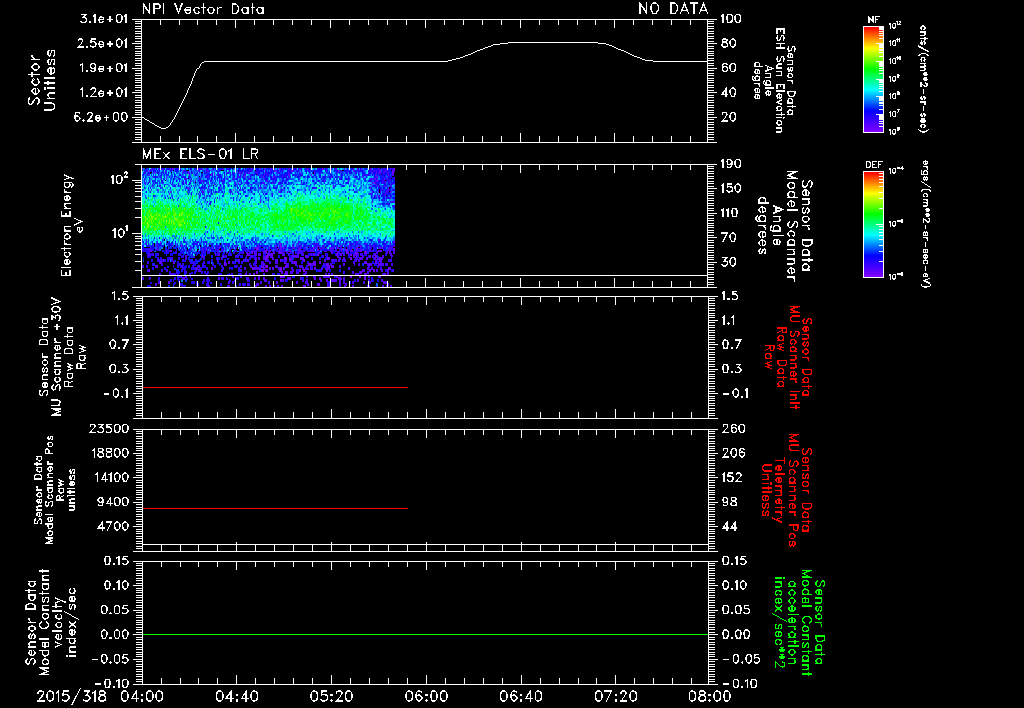
Task: Click the 80 degree tick on Sun elevation axis
Action: pyautogui.click(x=728, y=43)
